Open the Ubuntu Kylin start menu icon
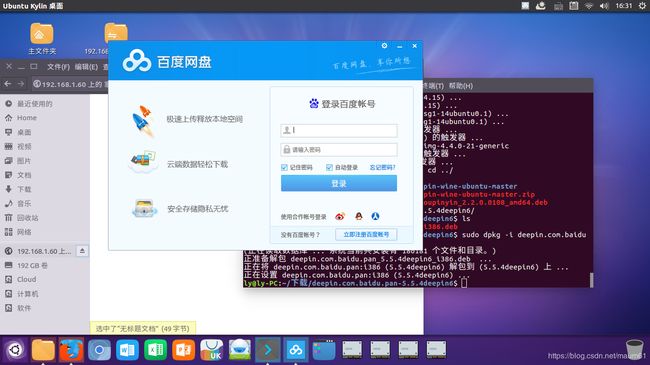 pos(15,350)
